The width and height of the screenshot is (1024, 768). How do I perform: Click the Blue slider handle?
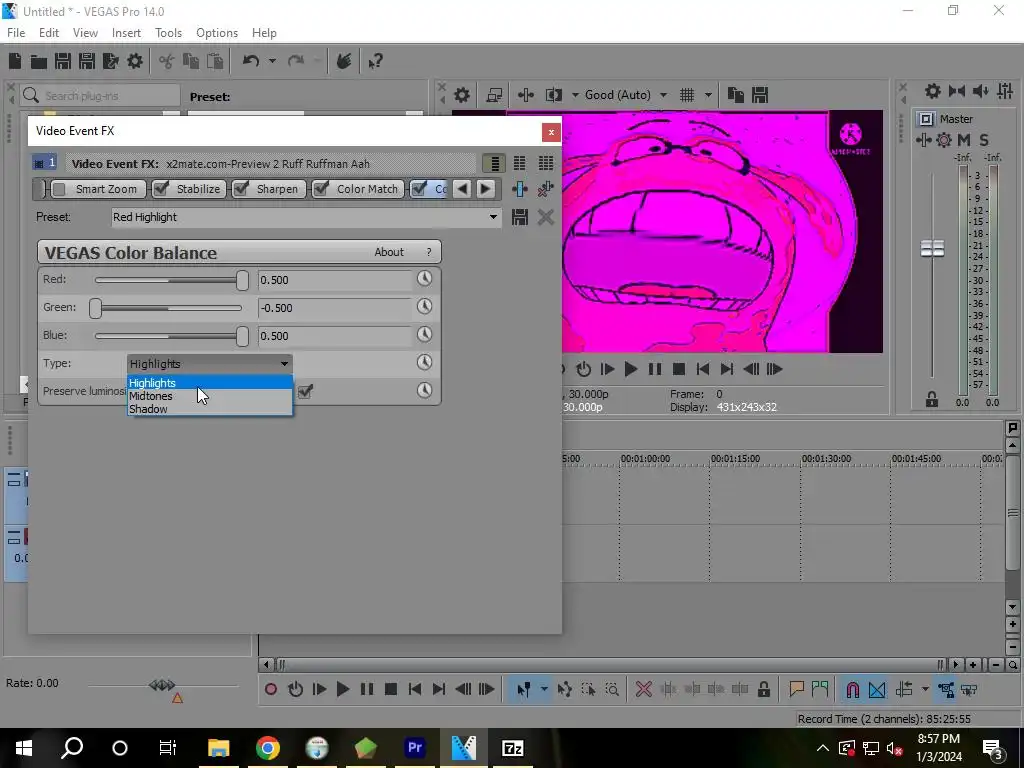pos(242,336)
